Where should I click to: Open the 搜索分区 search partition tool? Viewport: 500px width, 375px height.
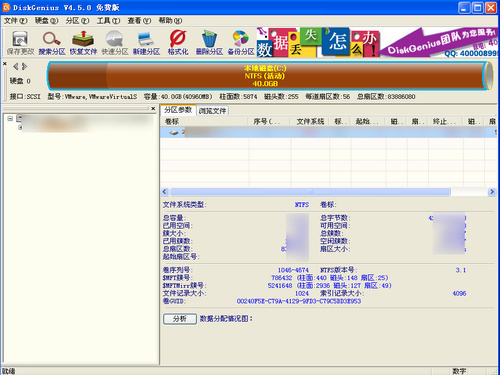52,43
